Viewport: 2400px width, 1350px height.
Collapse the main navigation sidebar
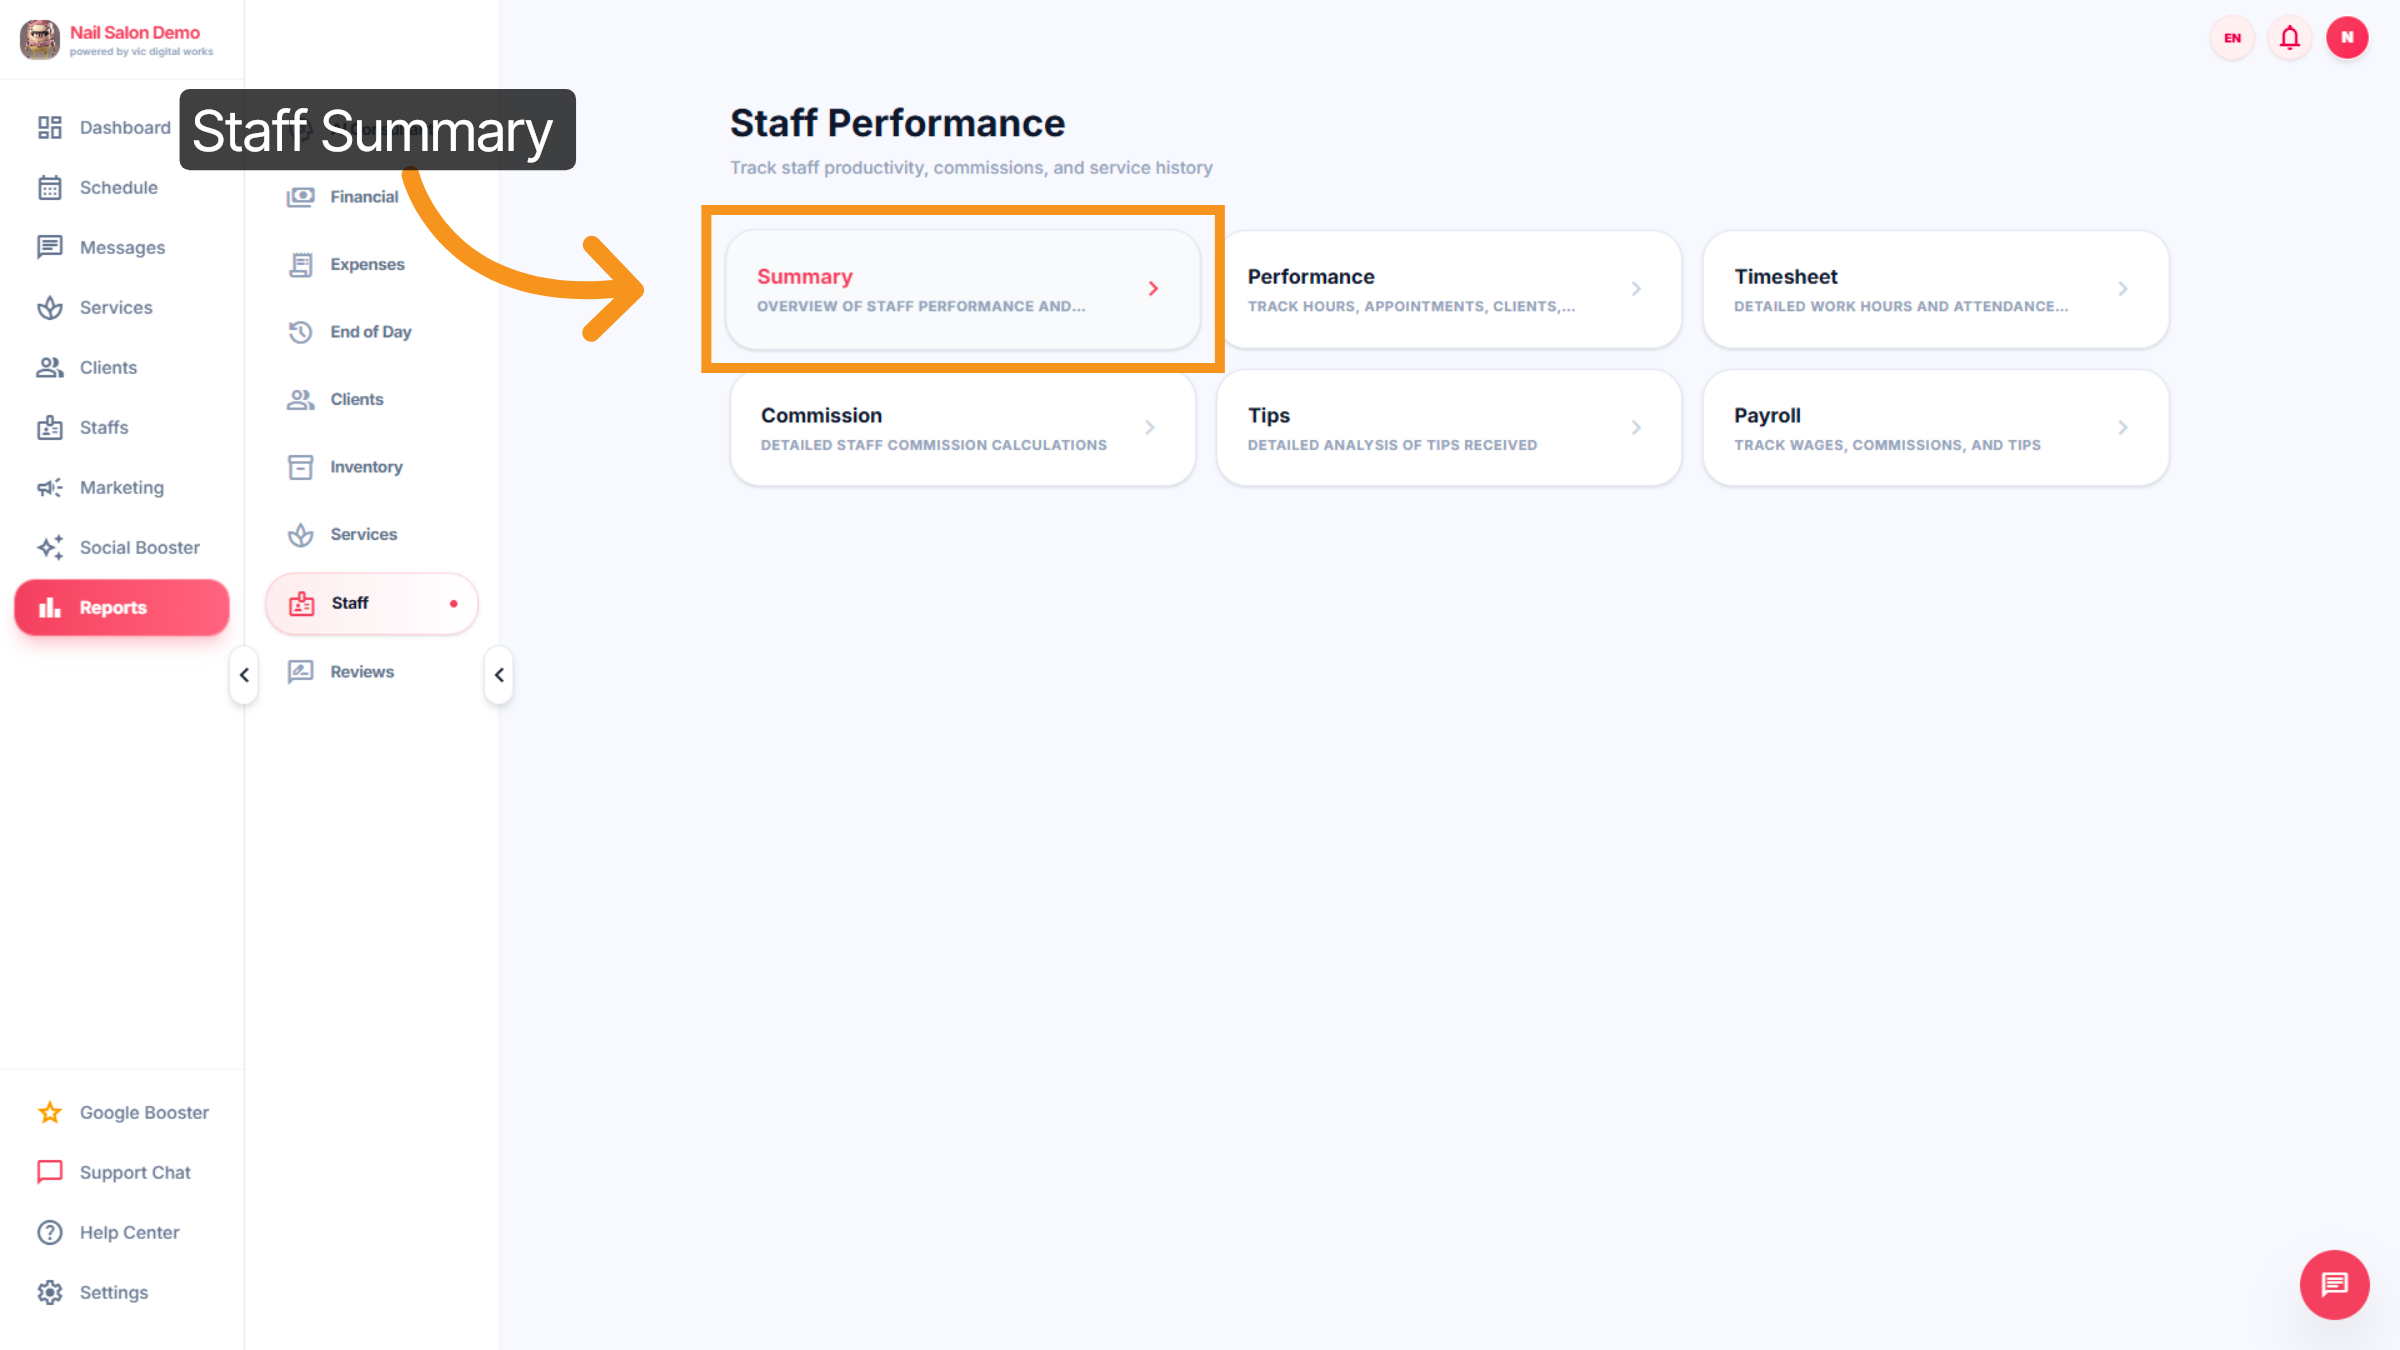click(243, 675)
